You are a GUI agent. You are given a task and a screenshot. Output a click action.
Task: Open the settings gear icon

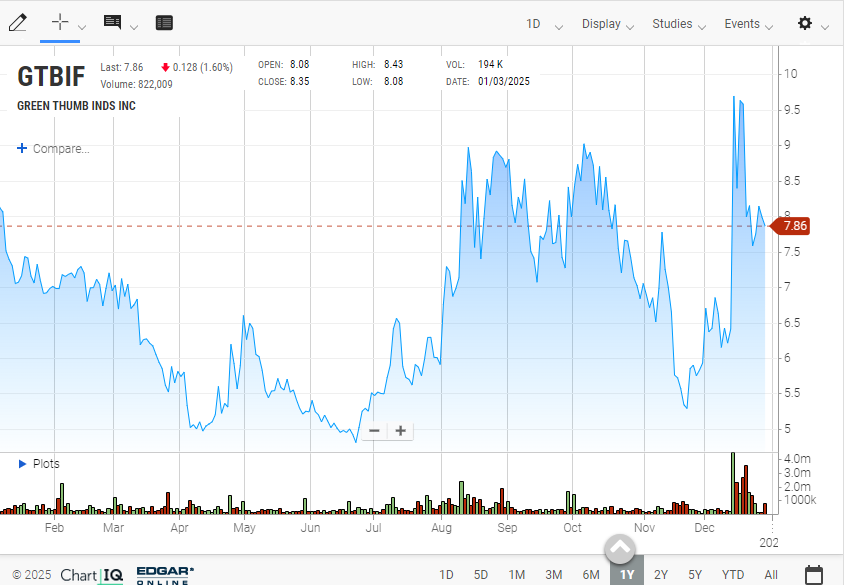pyautogui.click(x=805, y=23)
